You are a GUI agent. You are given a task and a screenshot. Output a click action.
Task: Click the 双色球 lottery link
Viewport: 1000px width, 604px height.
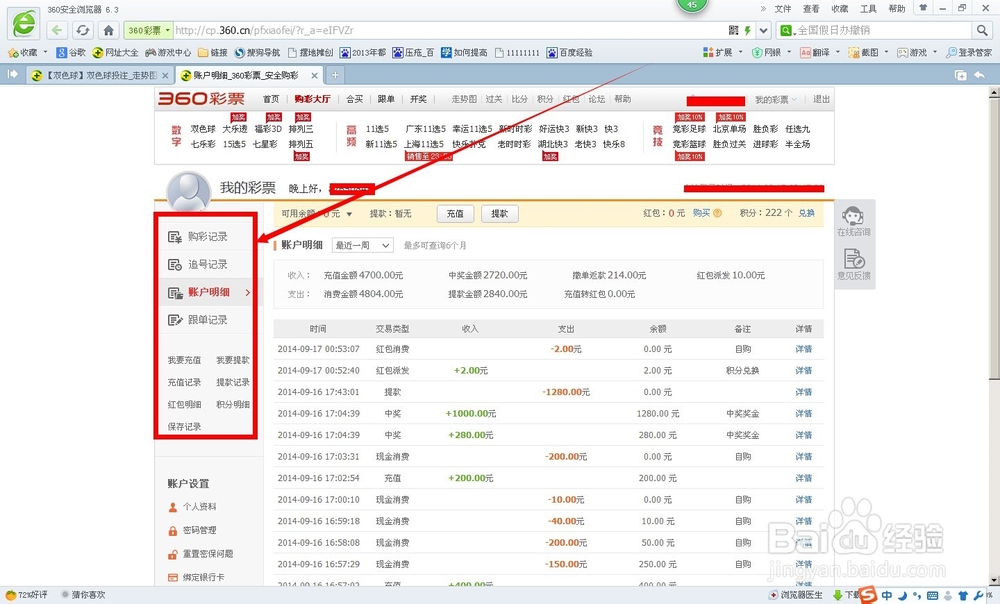click(x=203, y=129)
